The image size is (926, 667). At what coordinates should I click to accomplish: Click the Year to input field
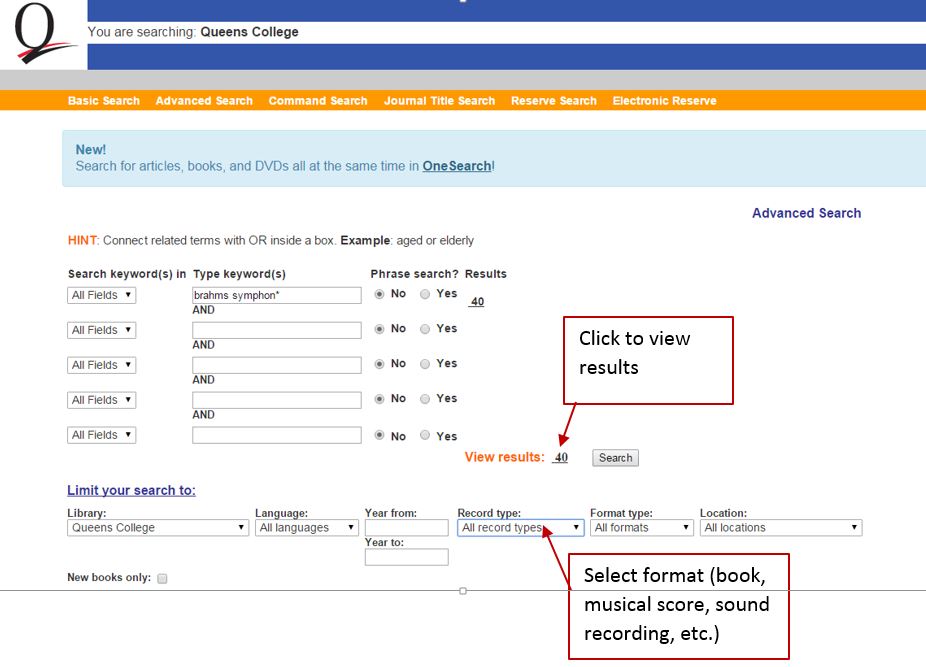click(x=406, y=557)
